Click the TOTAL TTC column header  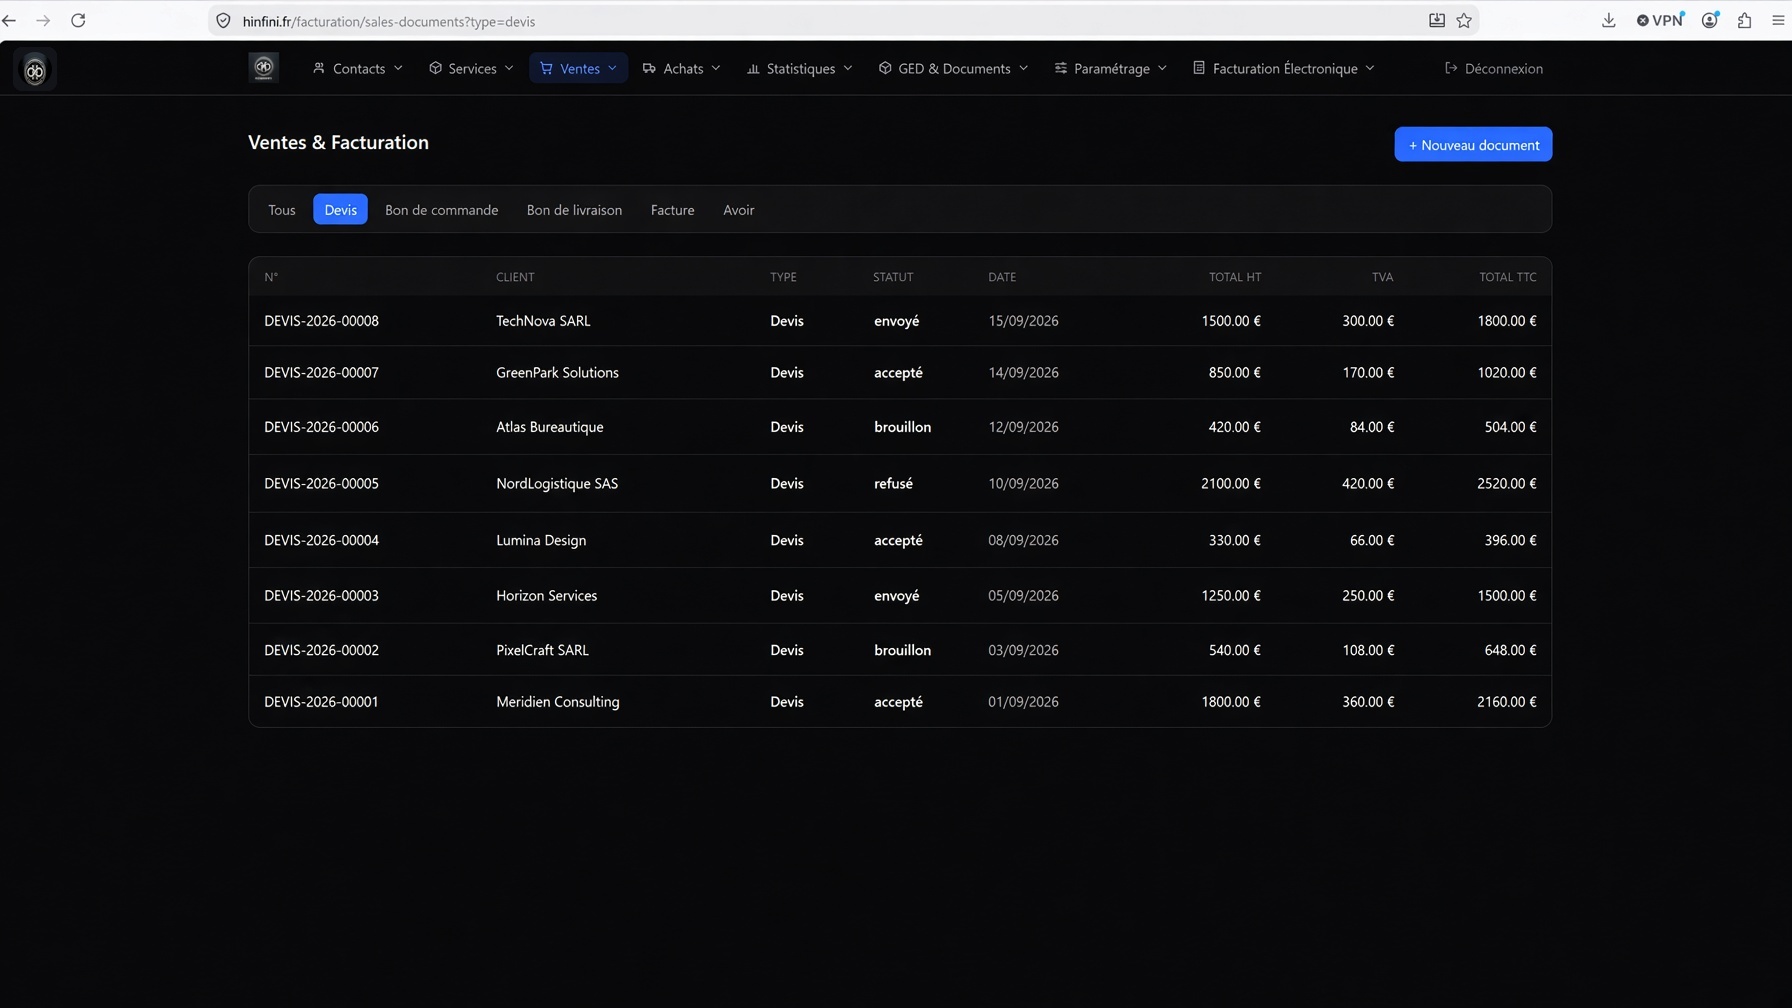tap(1507, 277)
